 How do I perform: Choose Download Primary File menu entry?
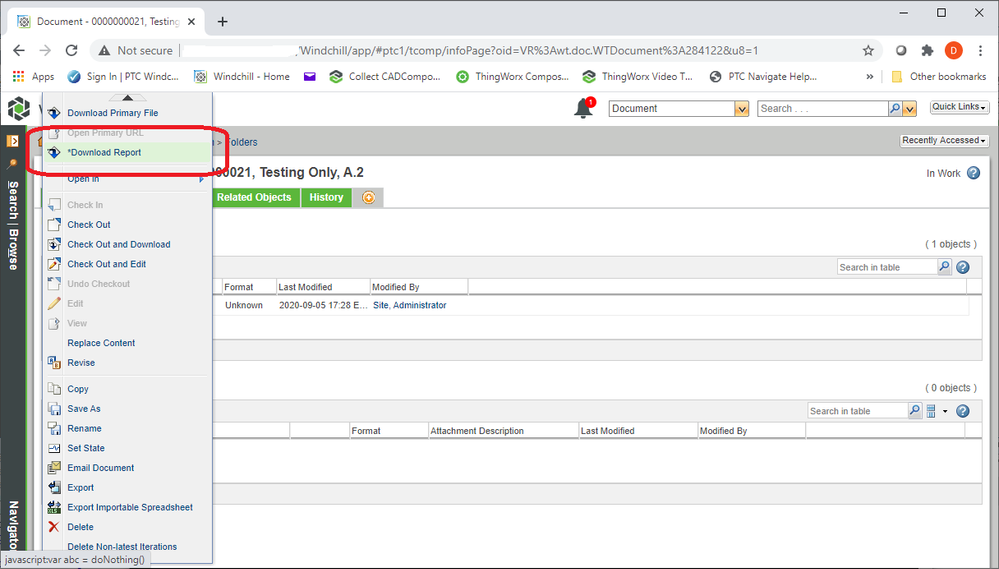(112, 113)
